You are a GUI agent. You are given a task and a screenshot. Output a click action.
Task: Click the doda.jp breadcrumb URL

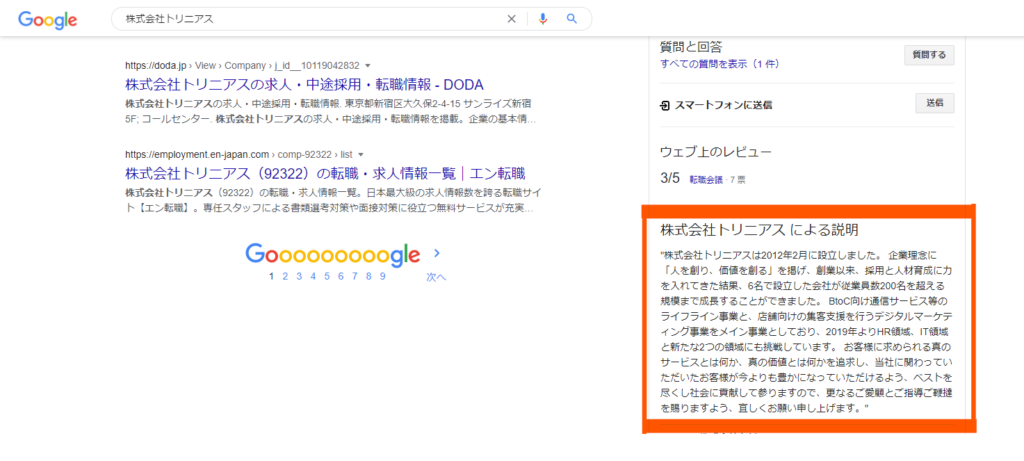click(242, 65)
